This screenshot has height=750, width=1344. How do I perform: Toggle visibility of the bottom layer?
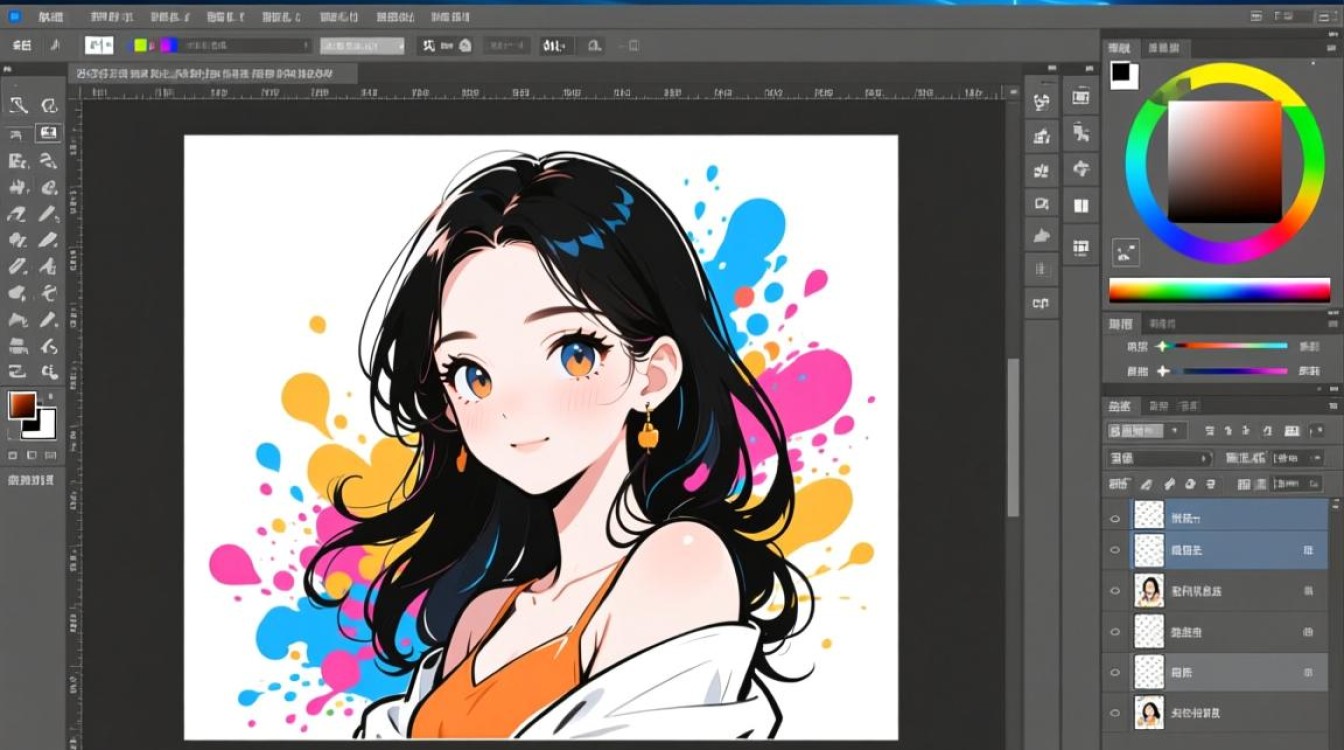(1115, 713)
